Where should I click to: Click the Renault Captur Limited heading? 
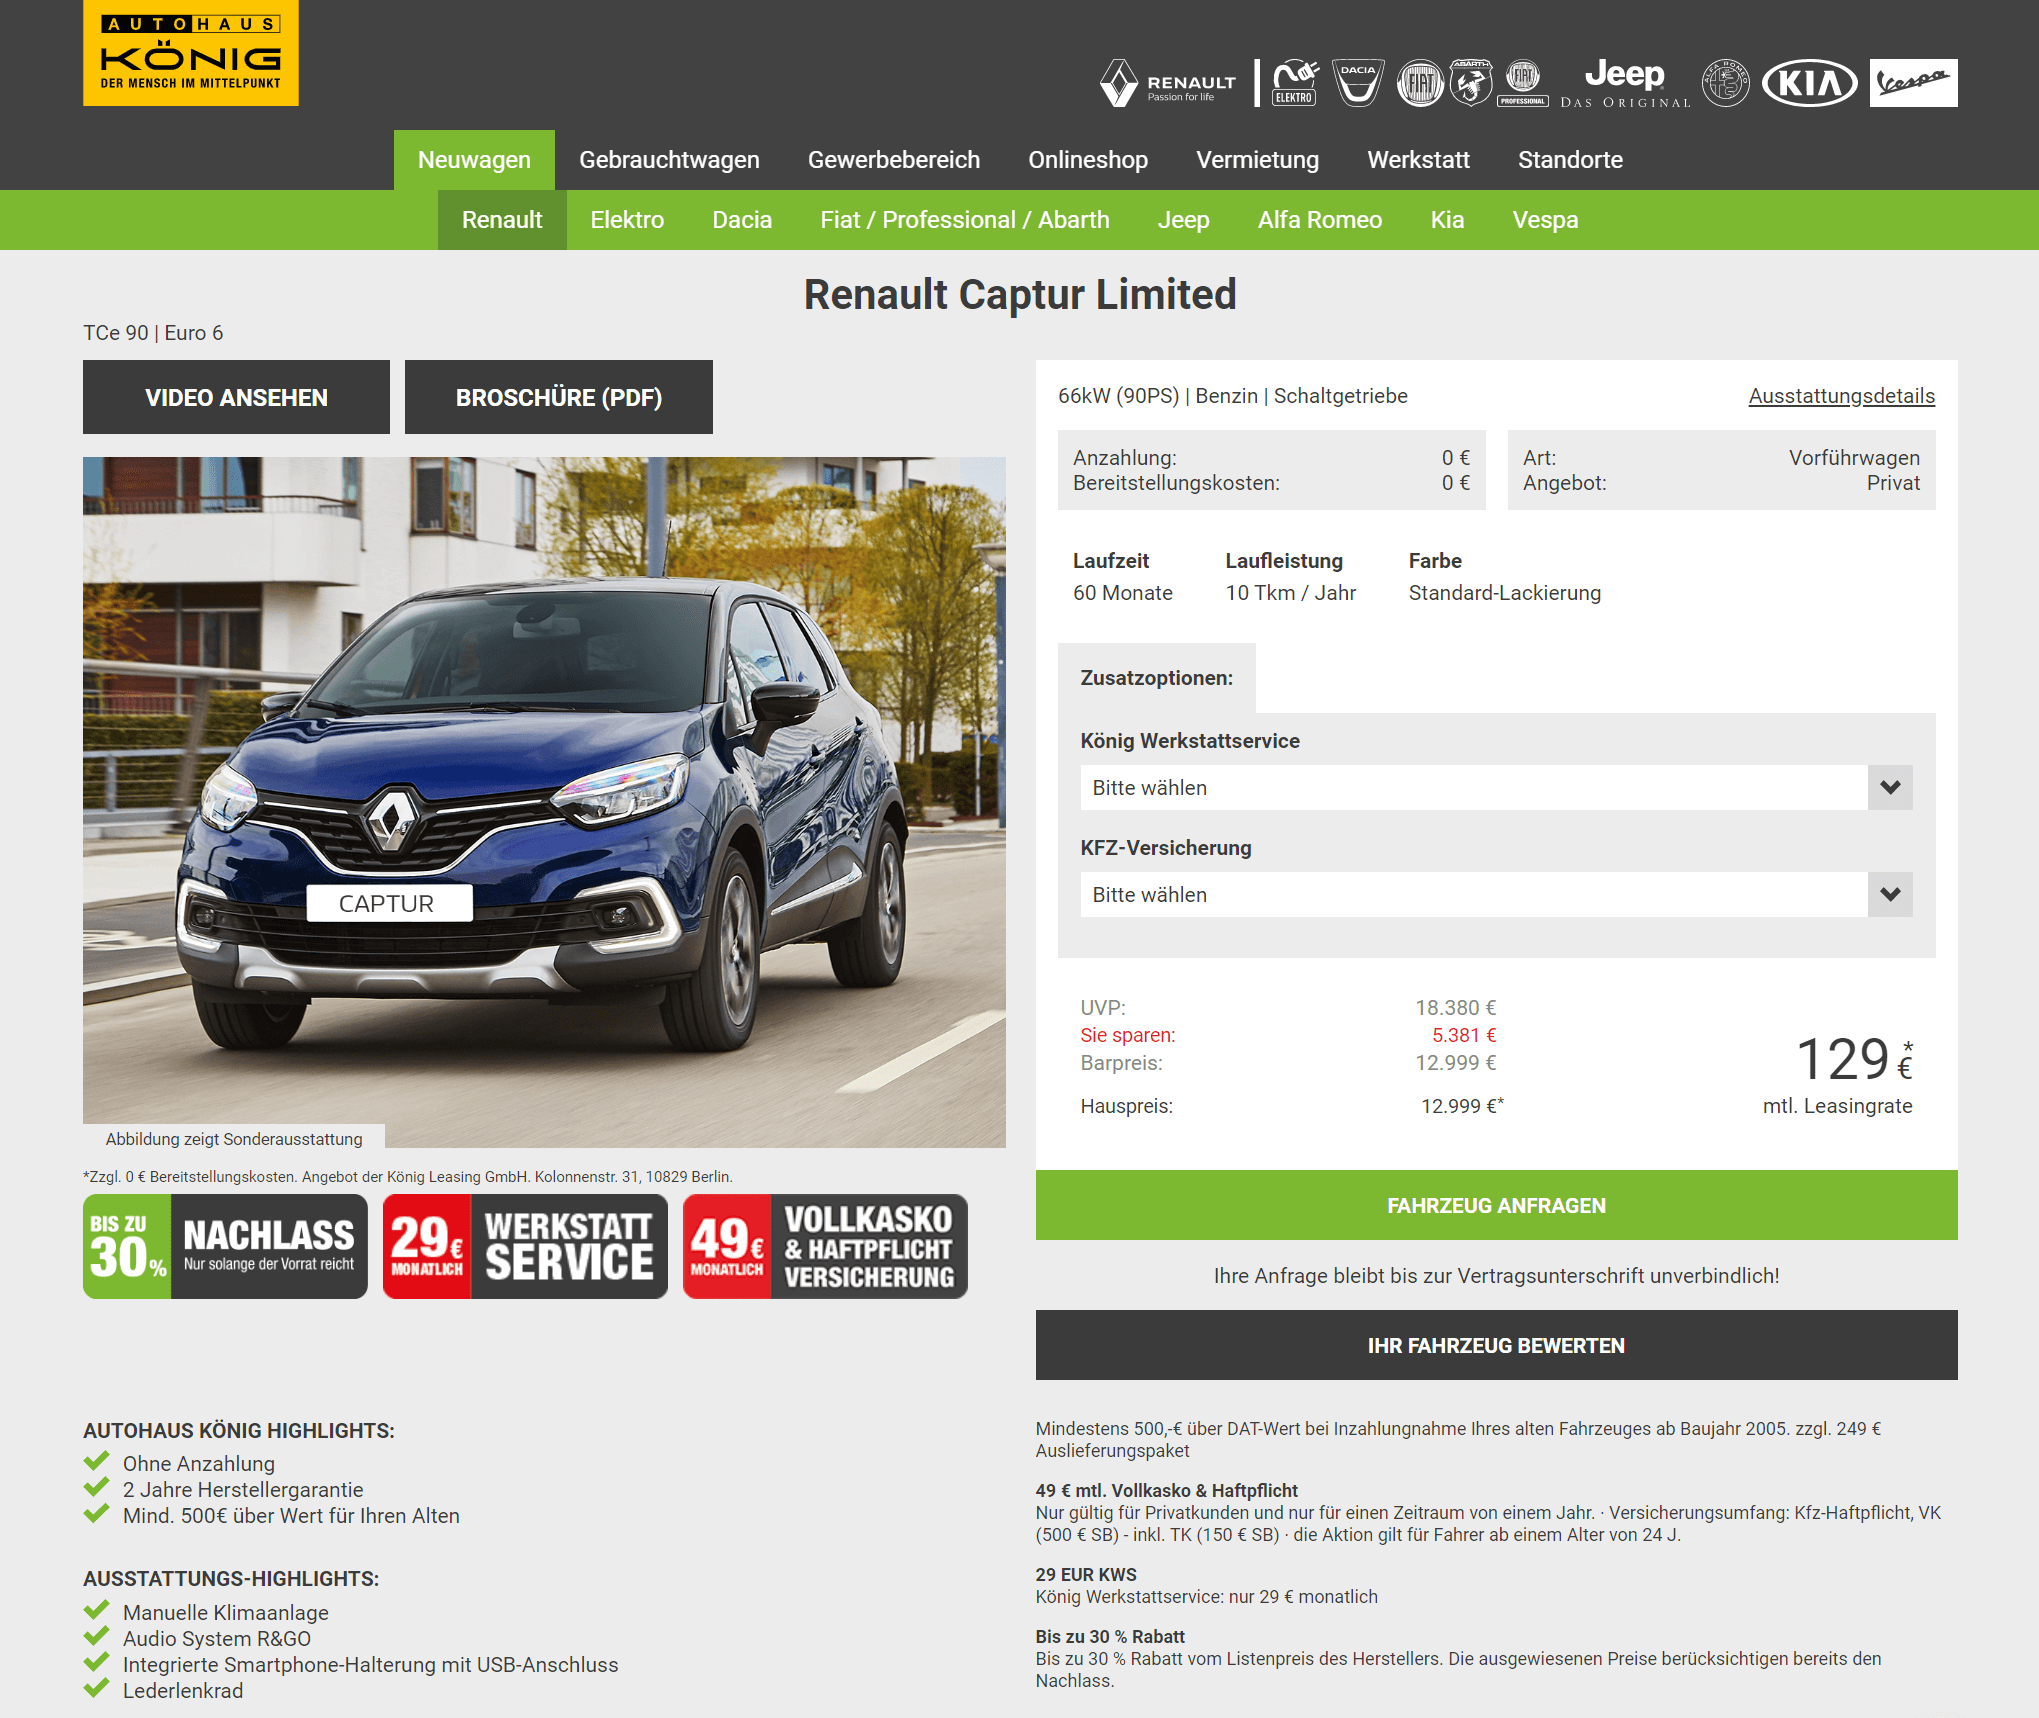1020,294
